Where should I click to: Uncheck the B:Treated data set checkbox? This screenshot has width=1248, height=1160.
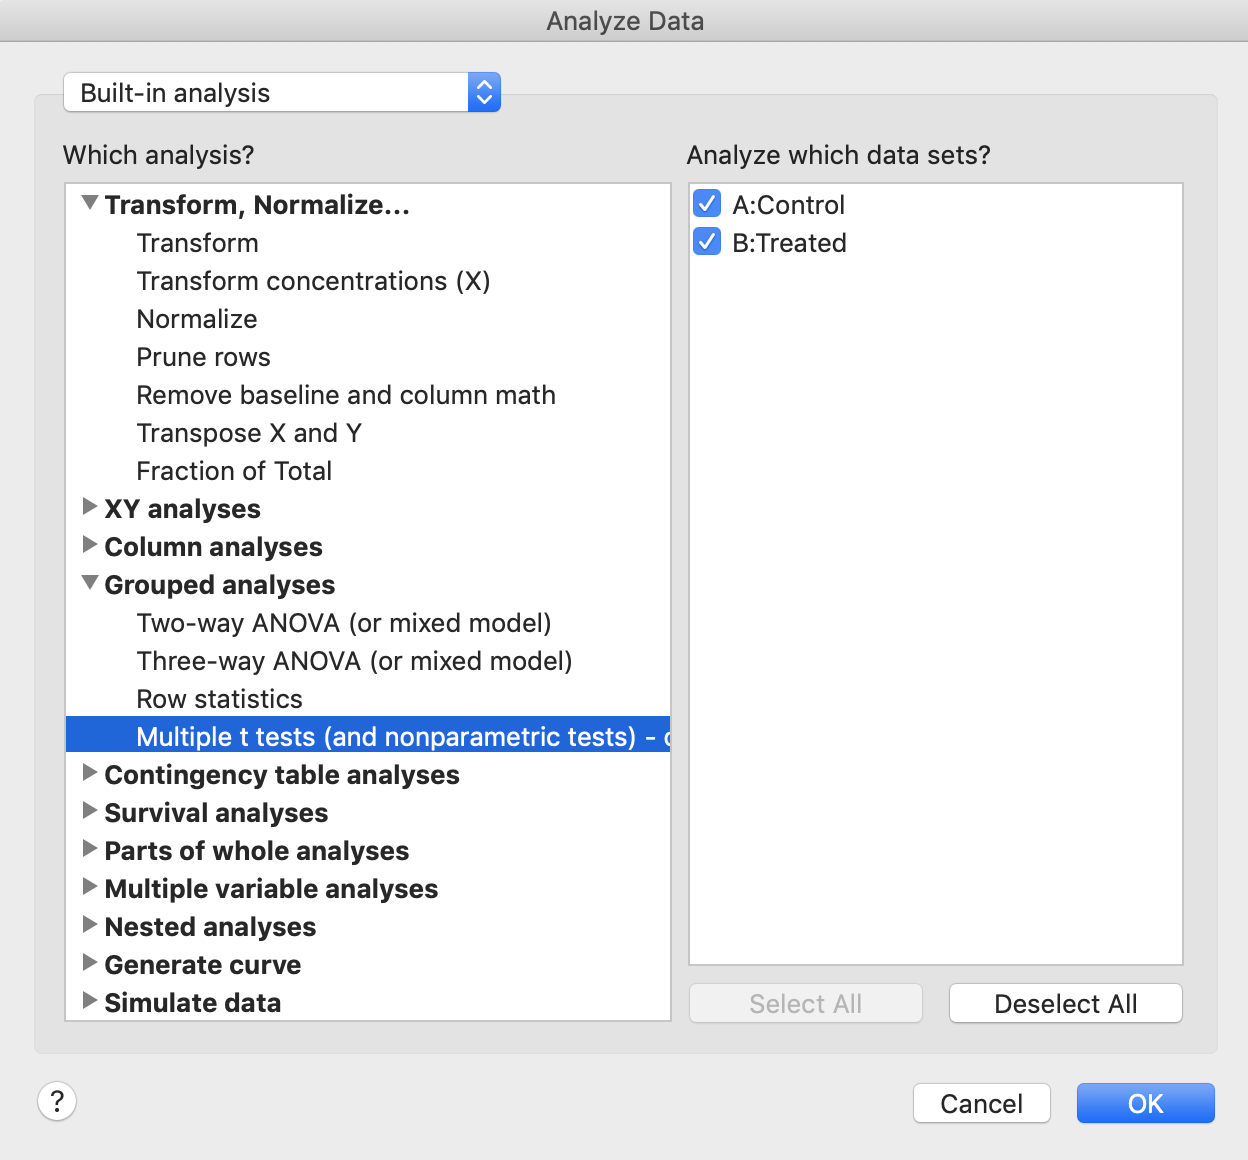[x=707, y=242]
